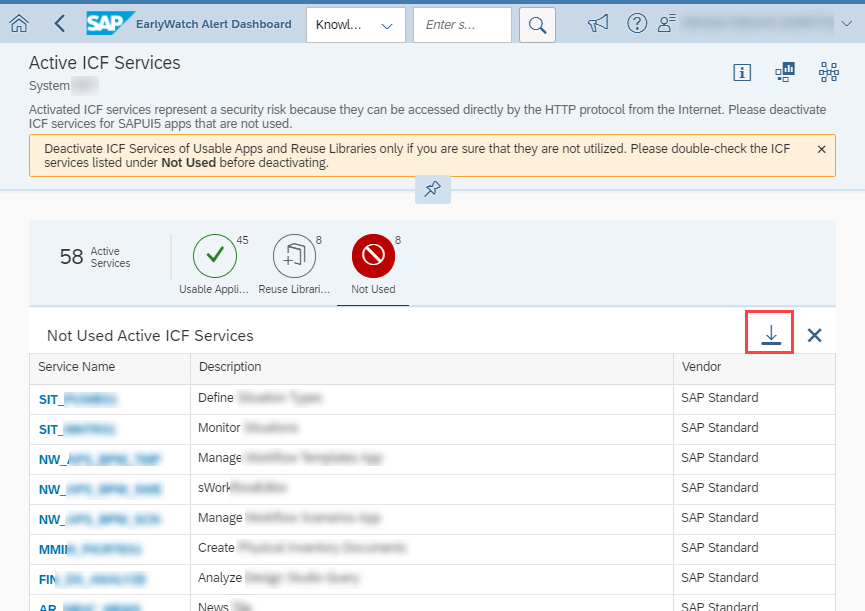Select the Reuse Libraries filter tab
Screen dimensions: 865x611
tap(294, 265)
